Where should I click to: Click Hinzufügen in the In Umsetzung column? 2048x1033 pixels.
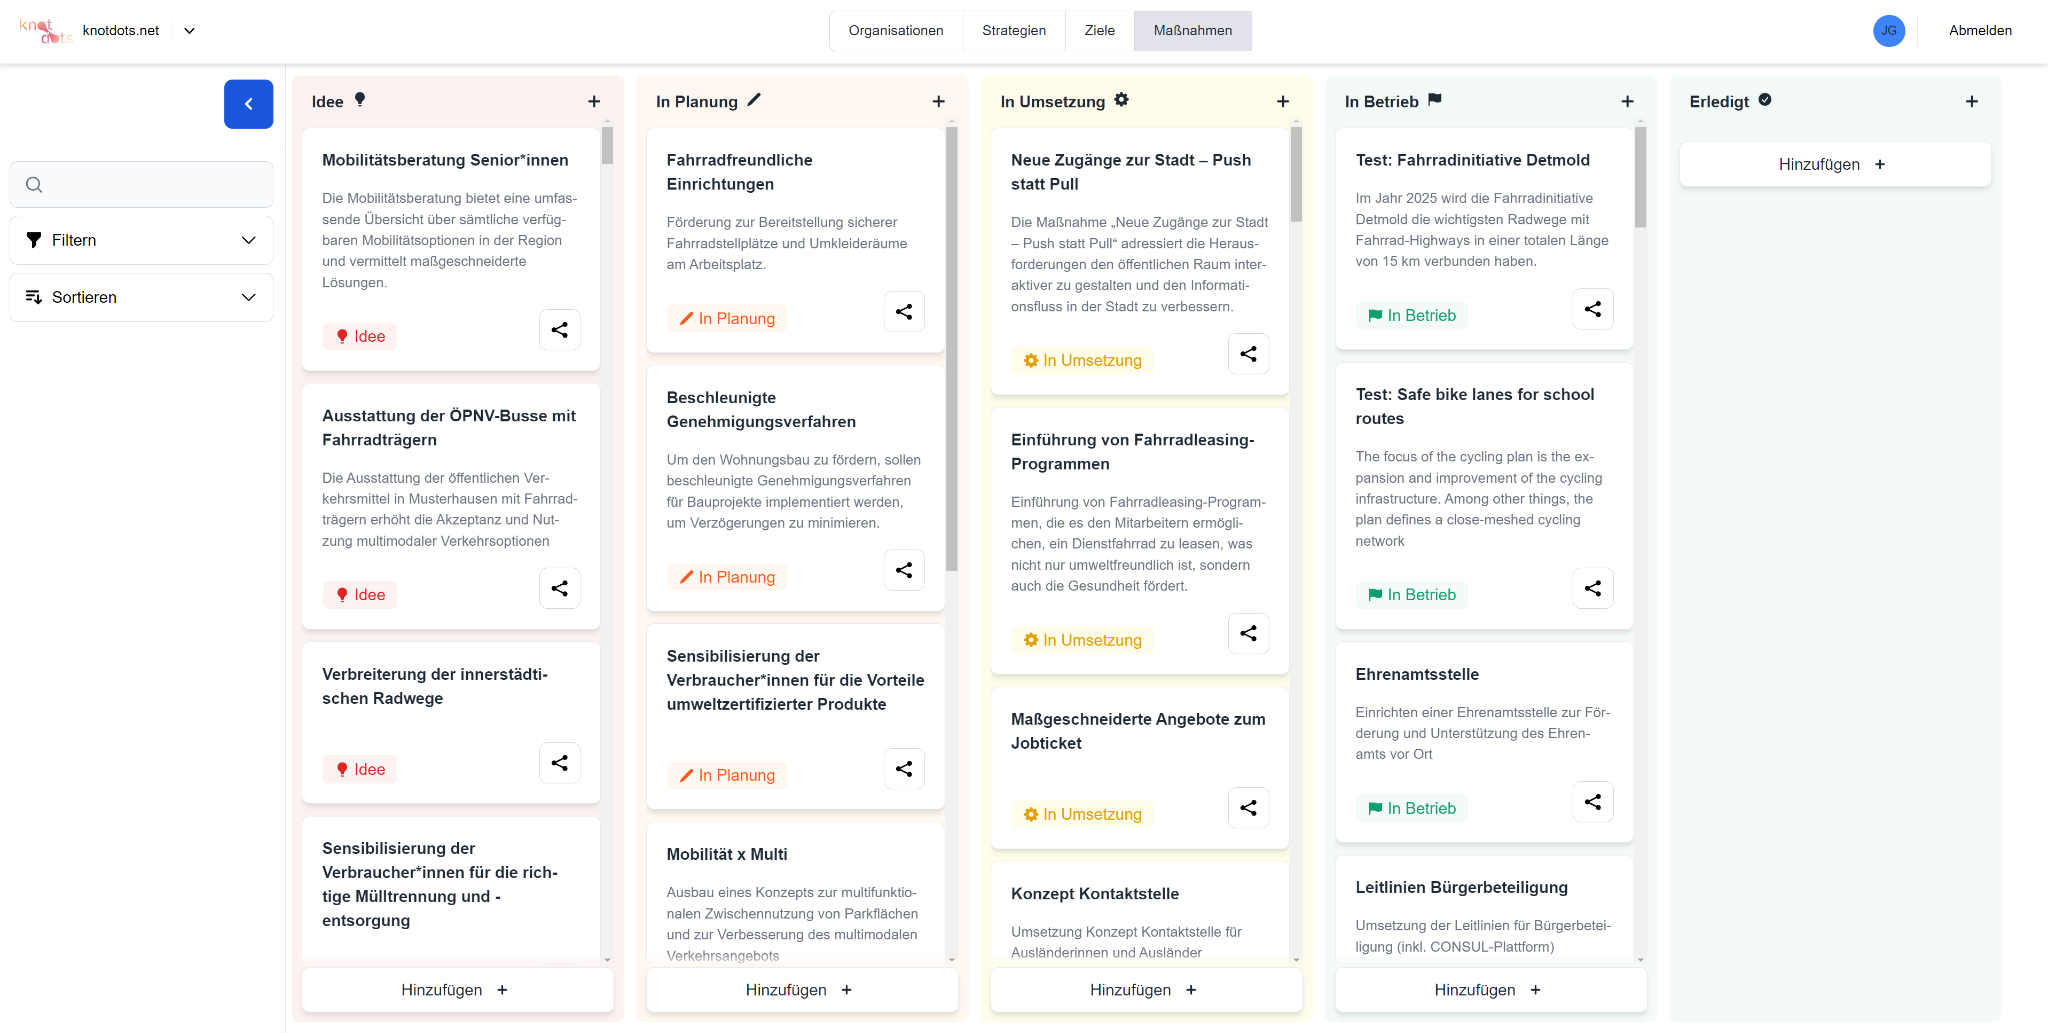[1146, 990]
